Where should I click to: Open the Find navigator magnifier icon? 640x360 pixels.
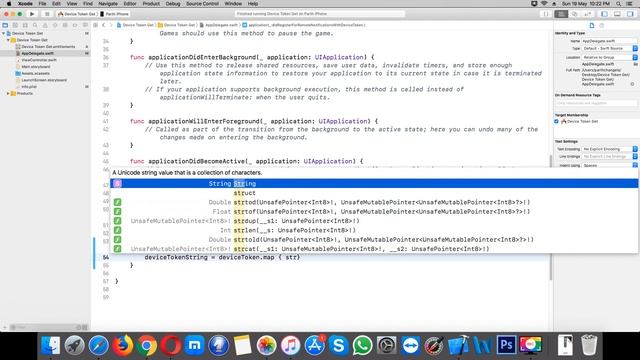(35, 25)
